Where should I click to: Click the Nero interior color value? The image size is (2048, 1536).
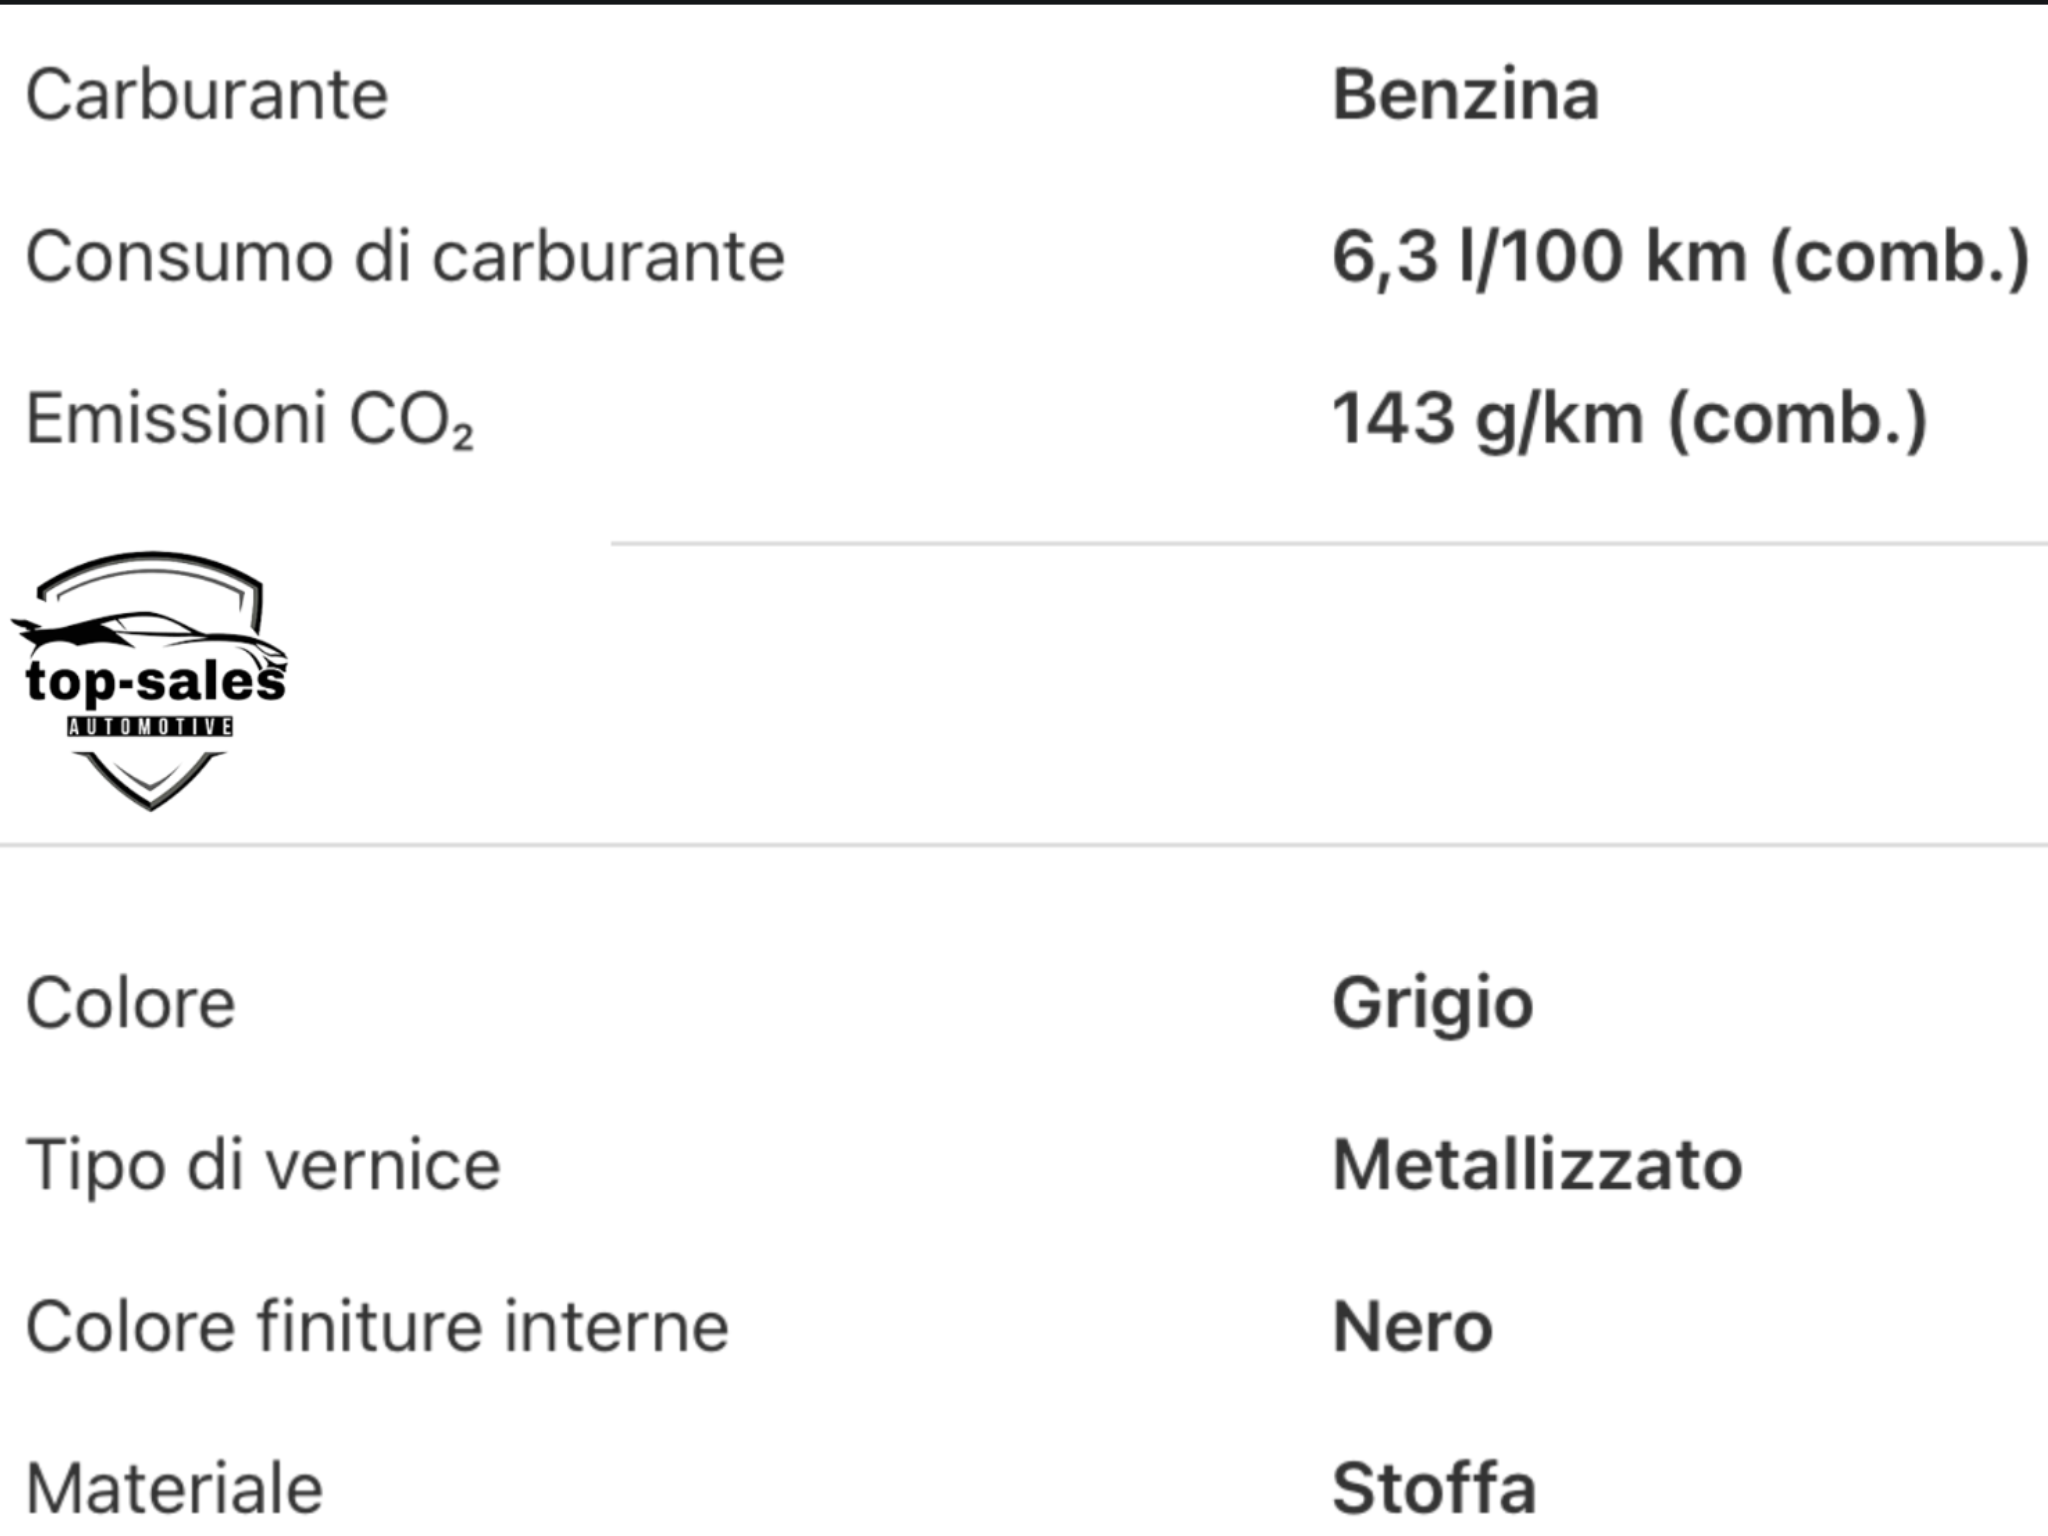[1412, 1327]
